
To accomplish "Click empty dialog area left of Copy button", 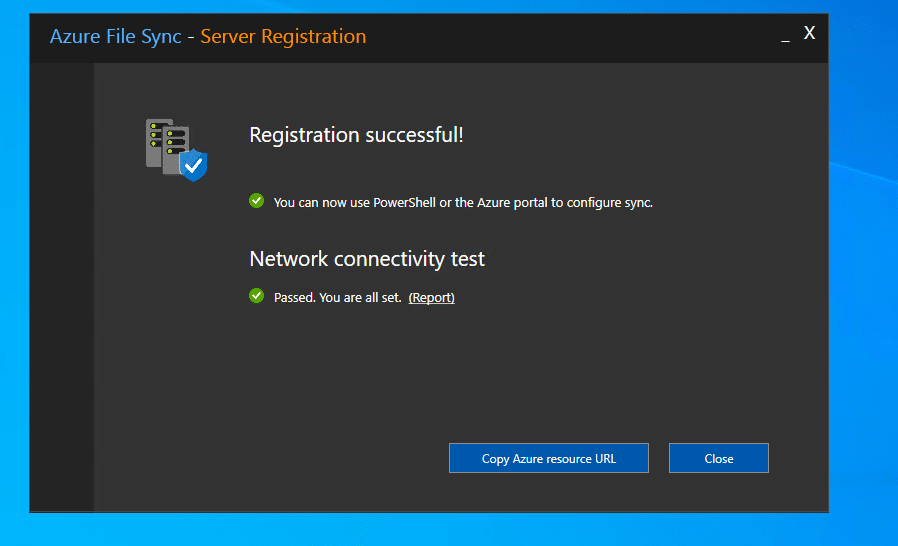I will (300, 458).
